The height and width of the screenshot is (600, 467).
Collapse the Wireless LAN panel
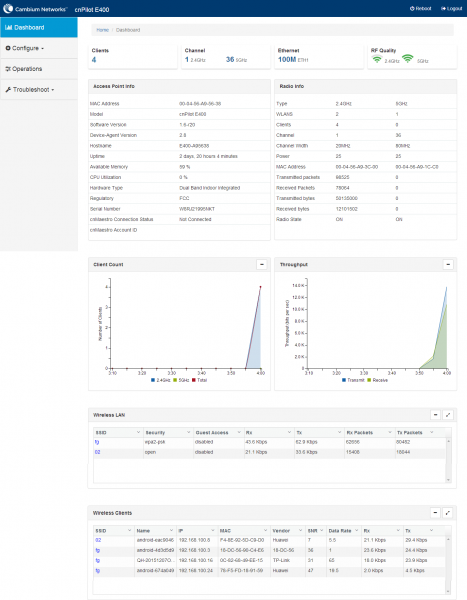tap(435, 415)
